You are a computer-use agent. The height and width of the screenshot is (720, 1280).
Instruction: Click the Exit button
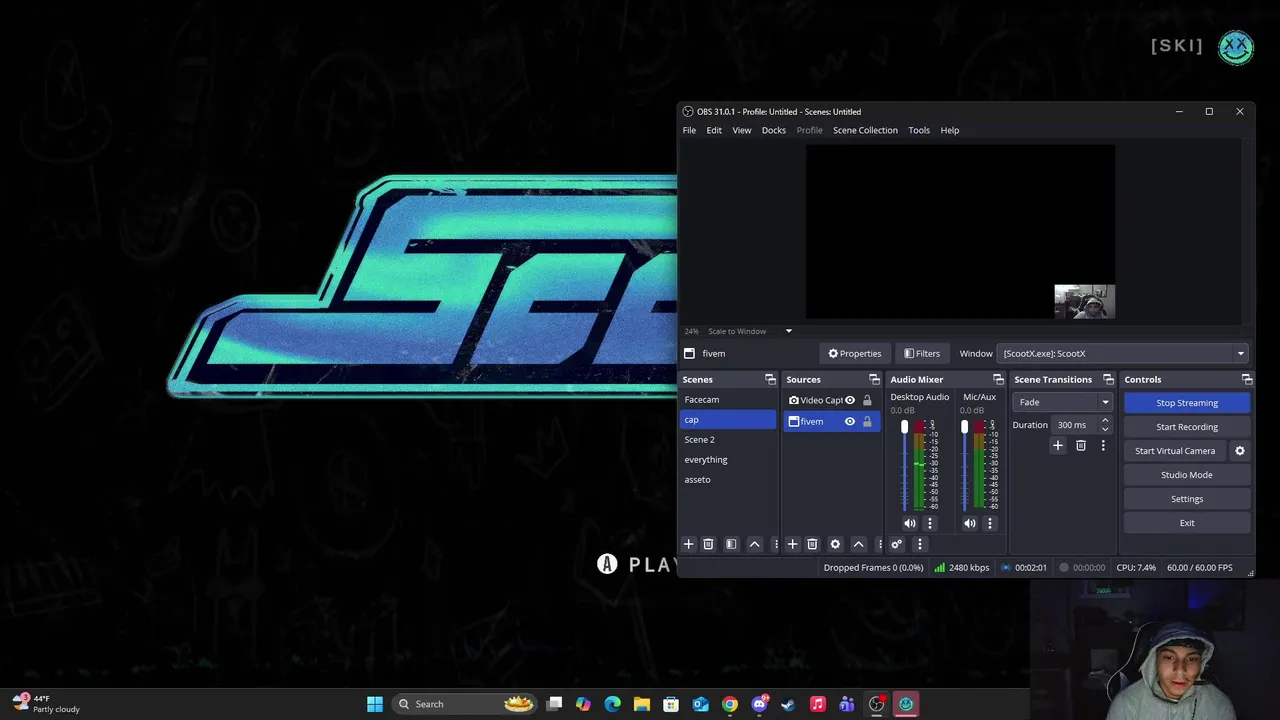pyautogui.click(x=1187, y=523)
